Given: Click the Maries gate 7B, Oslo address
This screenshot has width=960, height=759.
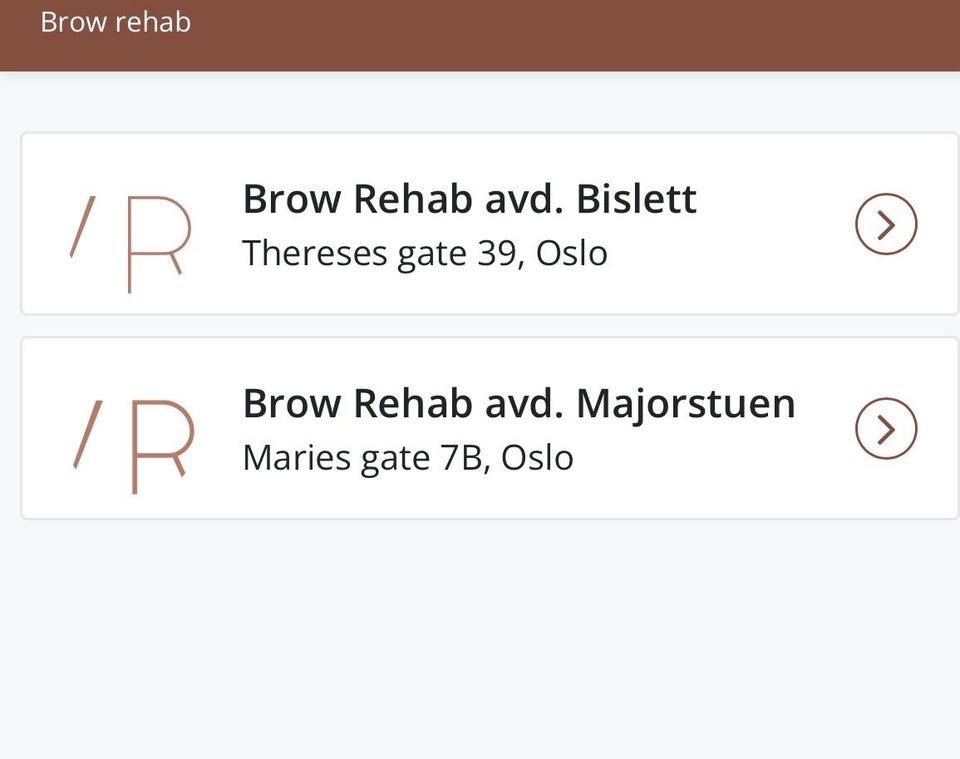Looking at the screenshot, I should click(x=408, y=456).
